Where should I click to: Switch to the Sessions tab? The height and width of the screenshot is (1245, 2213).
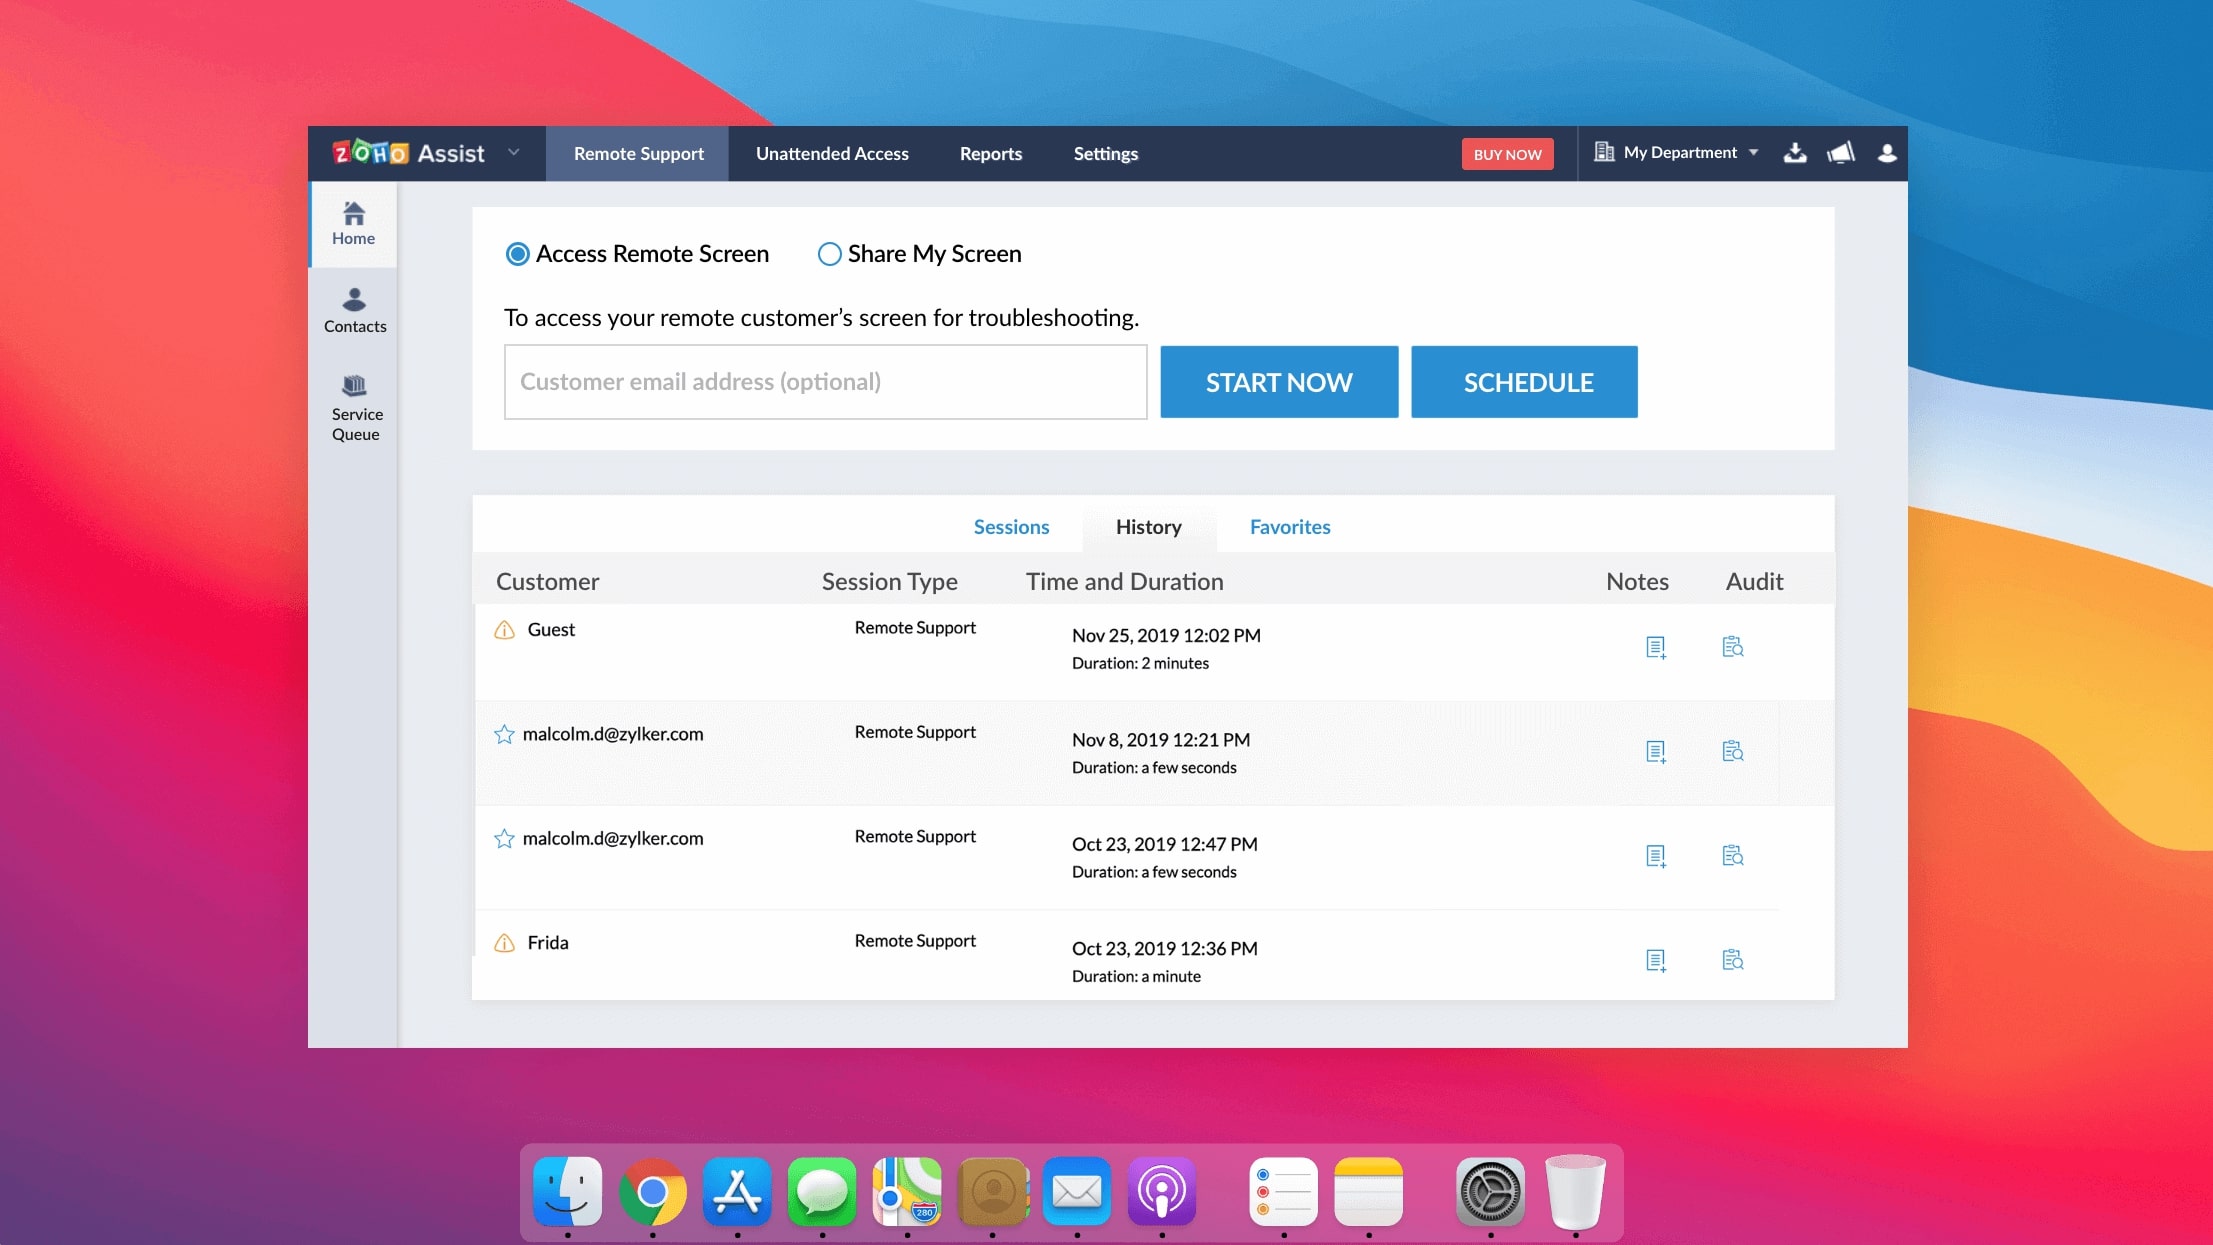[1011, 526]
